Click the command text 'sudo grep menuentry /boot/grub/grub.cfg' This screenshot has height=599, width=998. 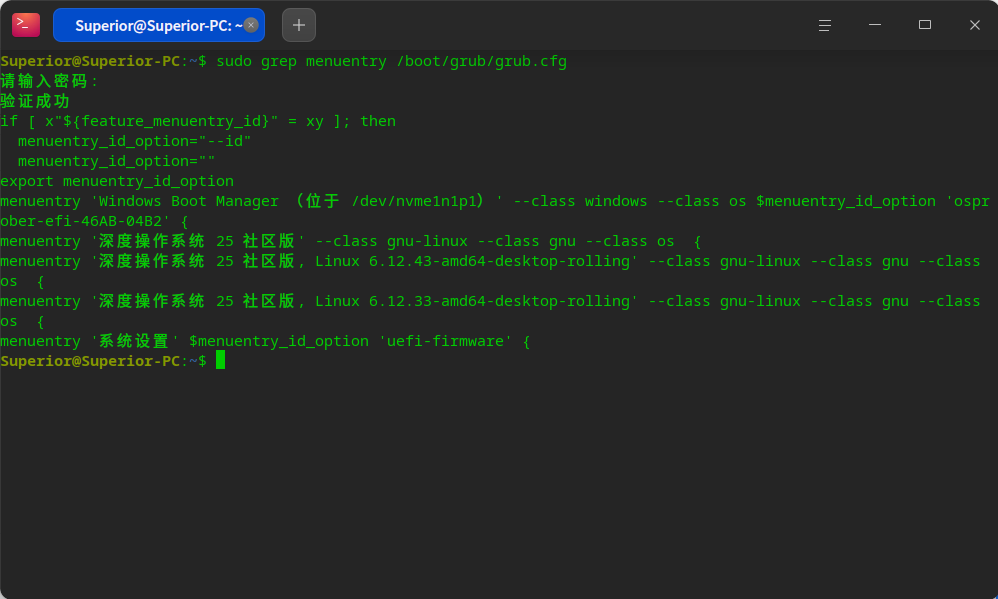click(391, 62)
